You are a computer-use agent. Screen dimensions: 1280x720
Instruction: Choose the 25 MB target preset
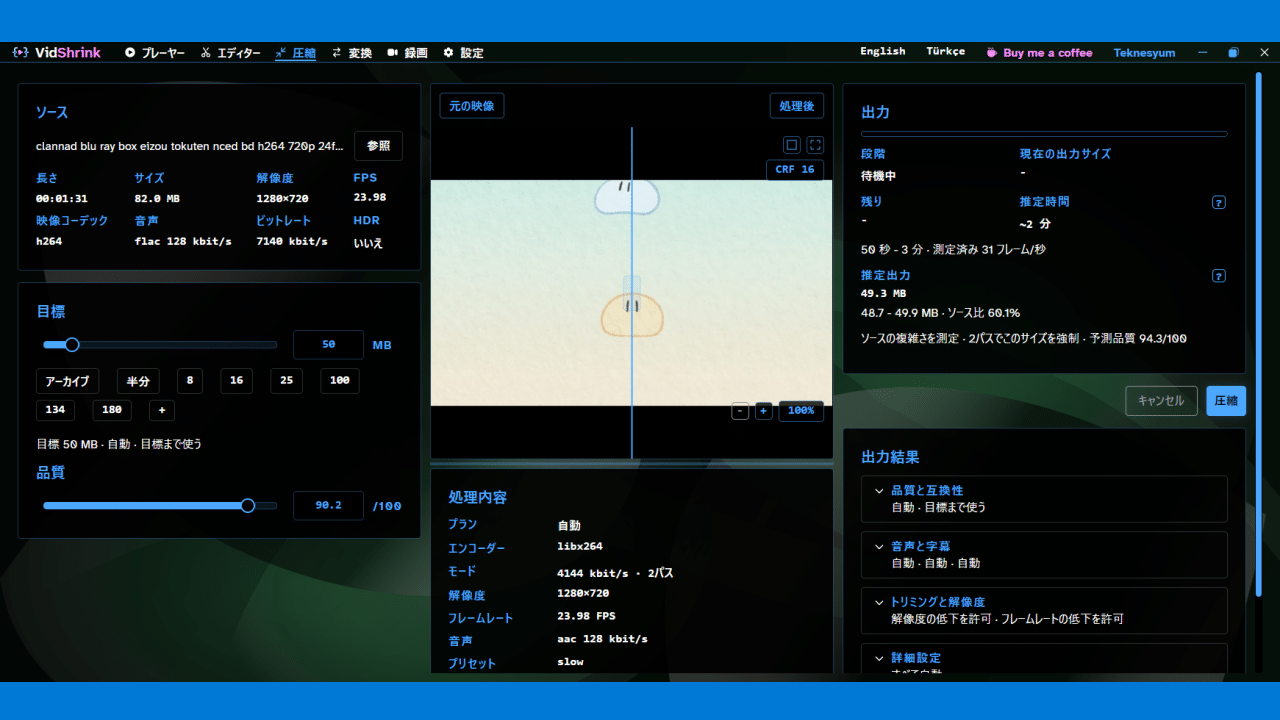point(286,381)
